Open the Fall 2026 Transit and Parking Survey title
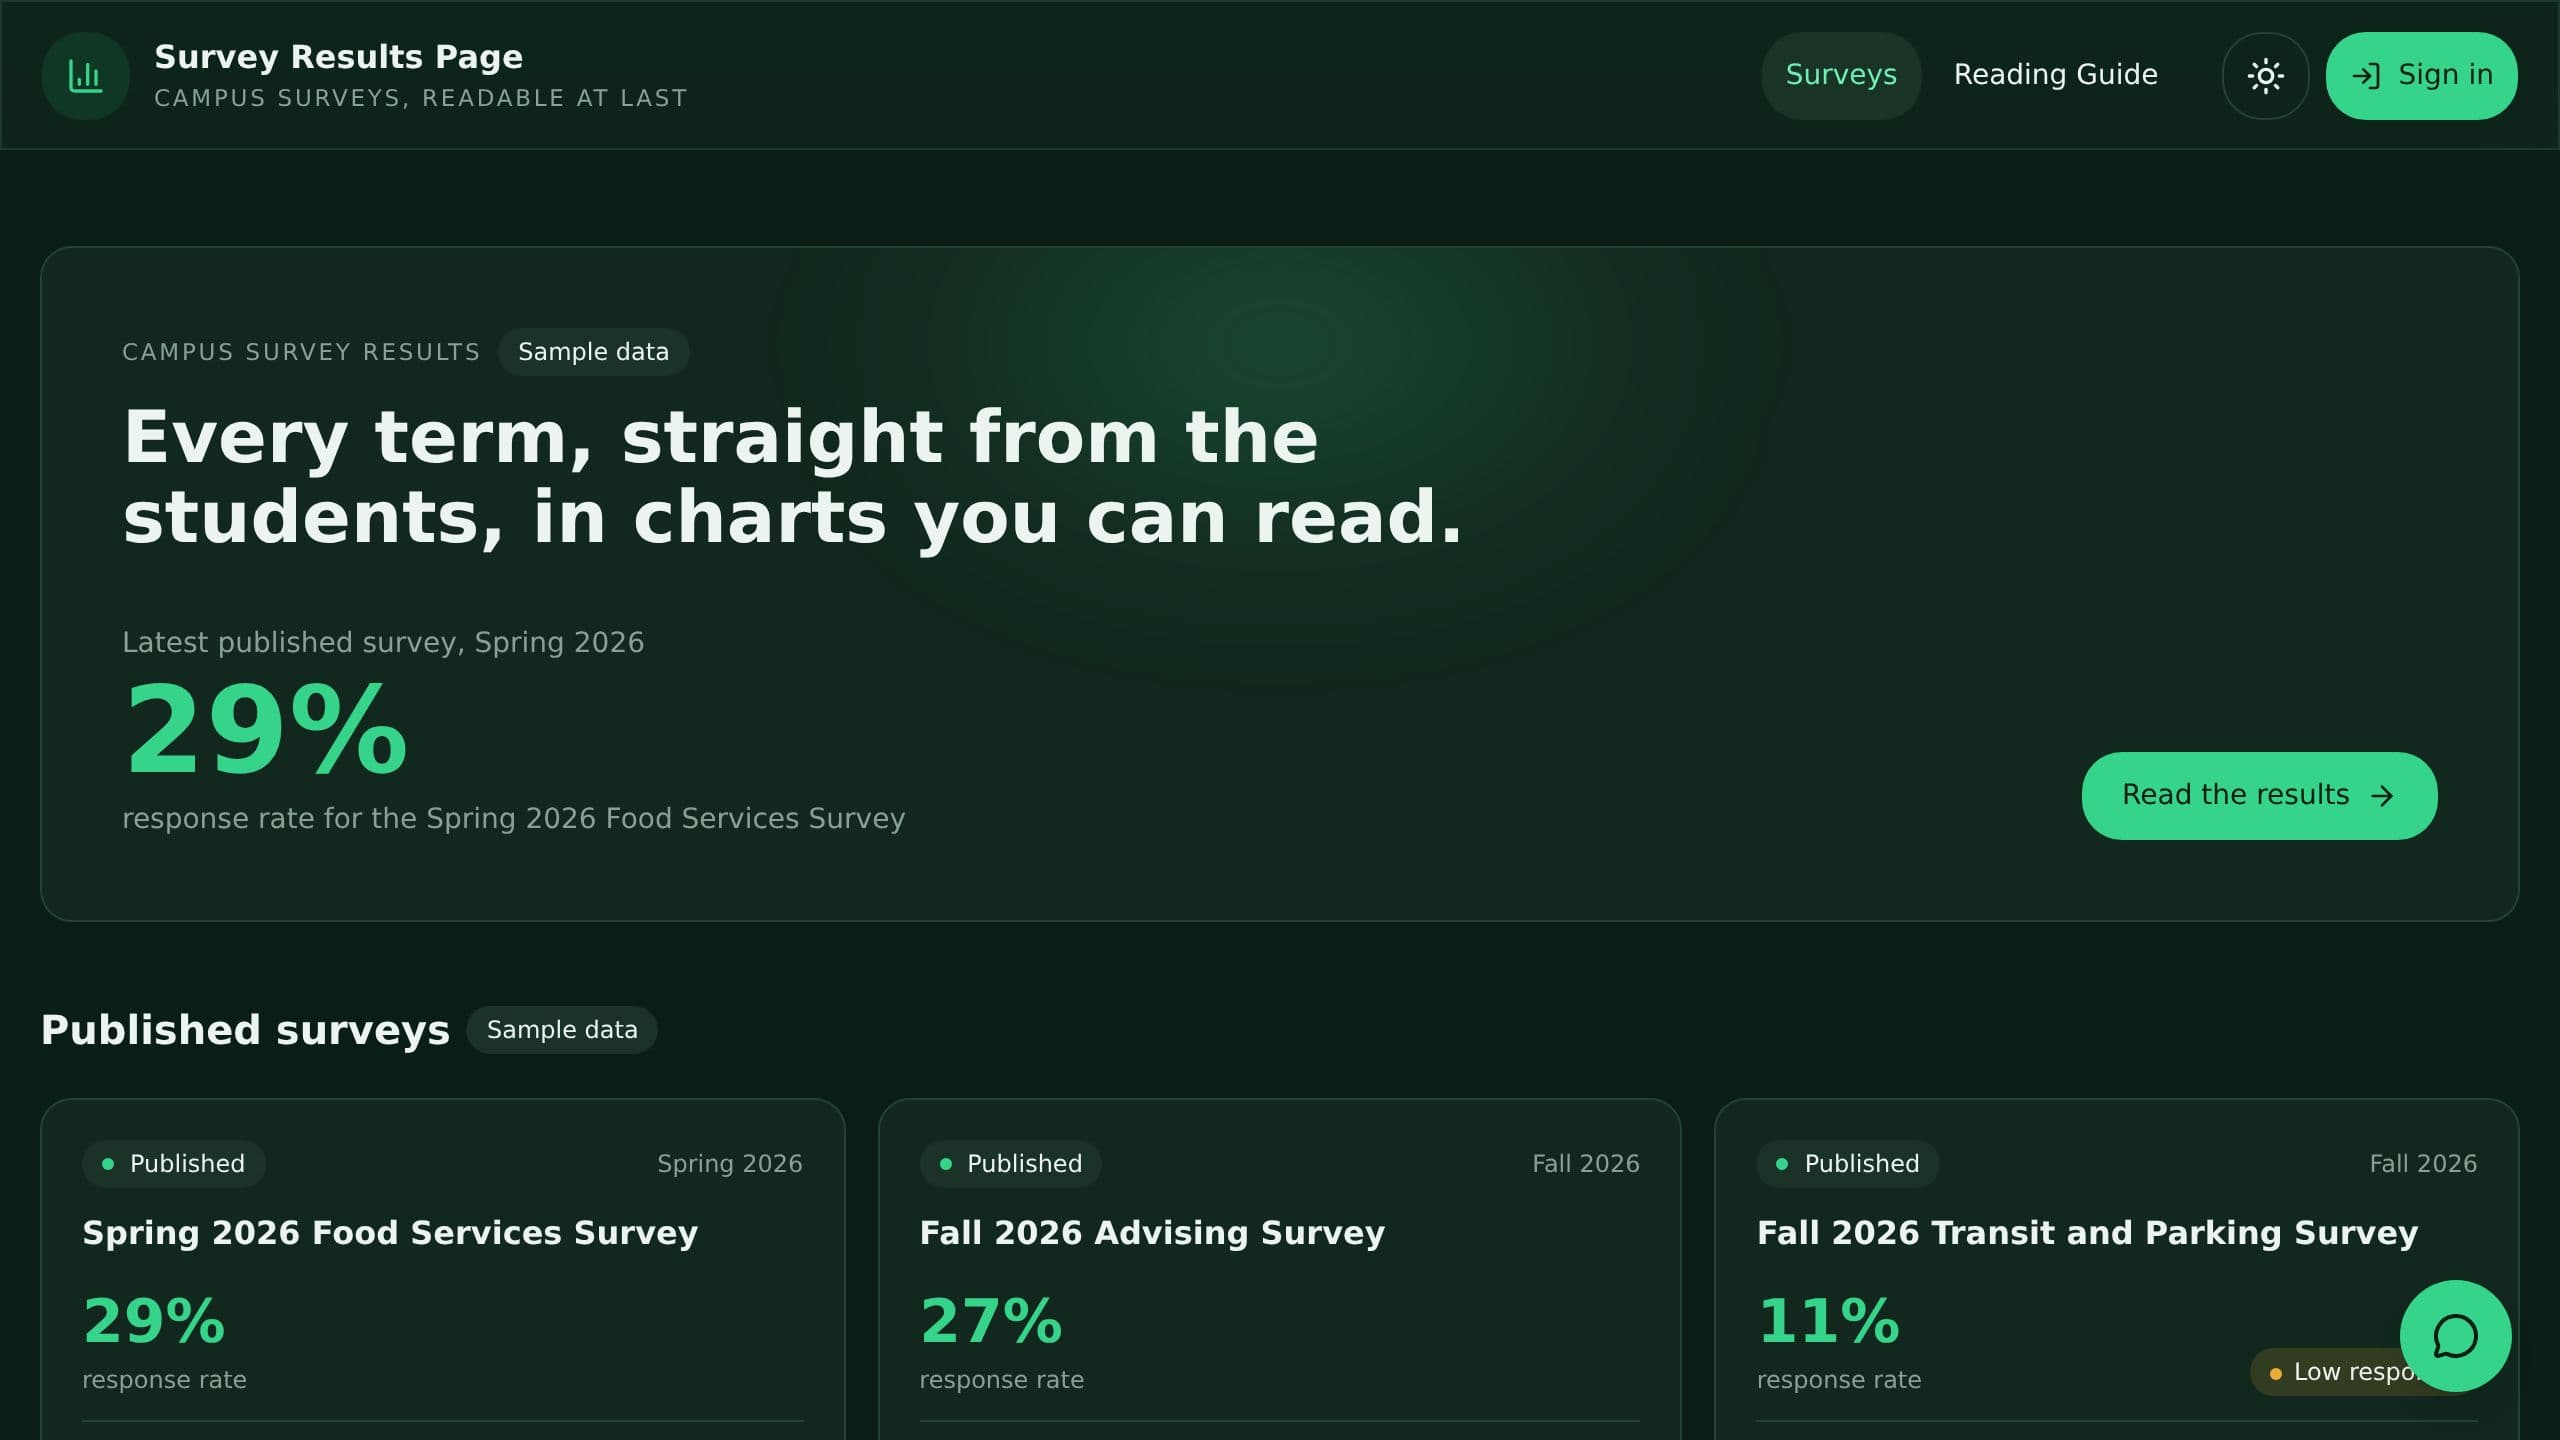Image resolution: width=2560 pixels, height=1440 pixels. (2087, 1233)
